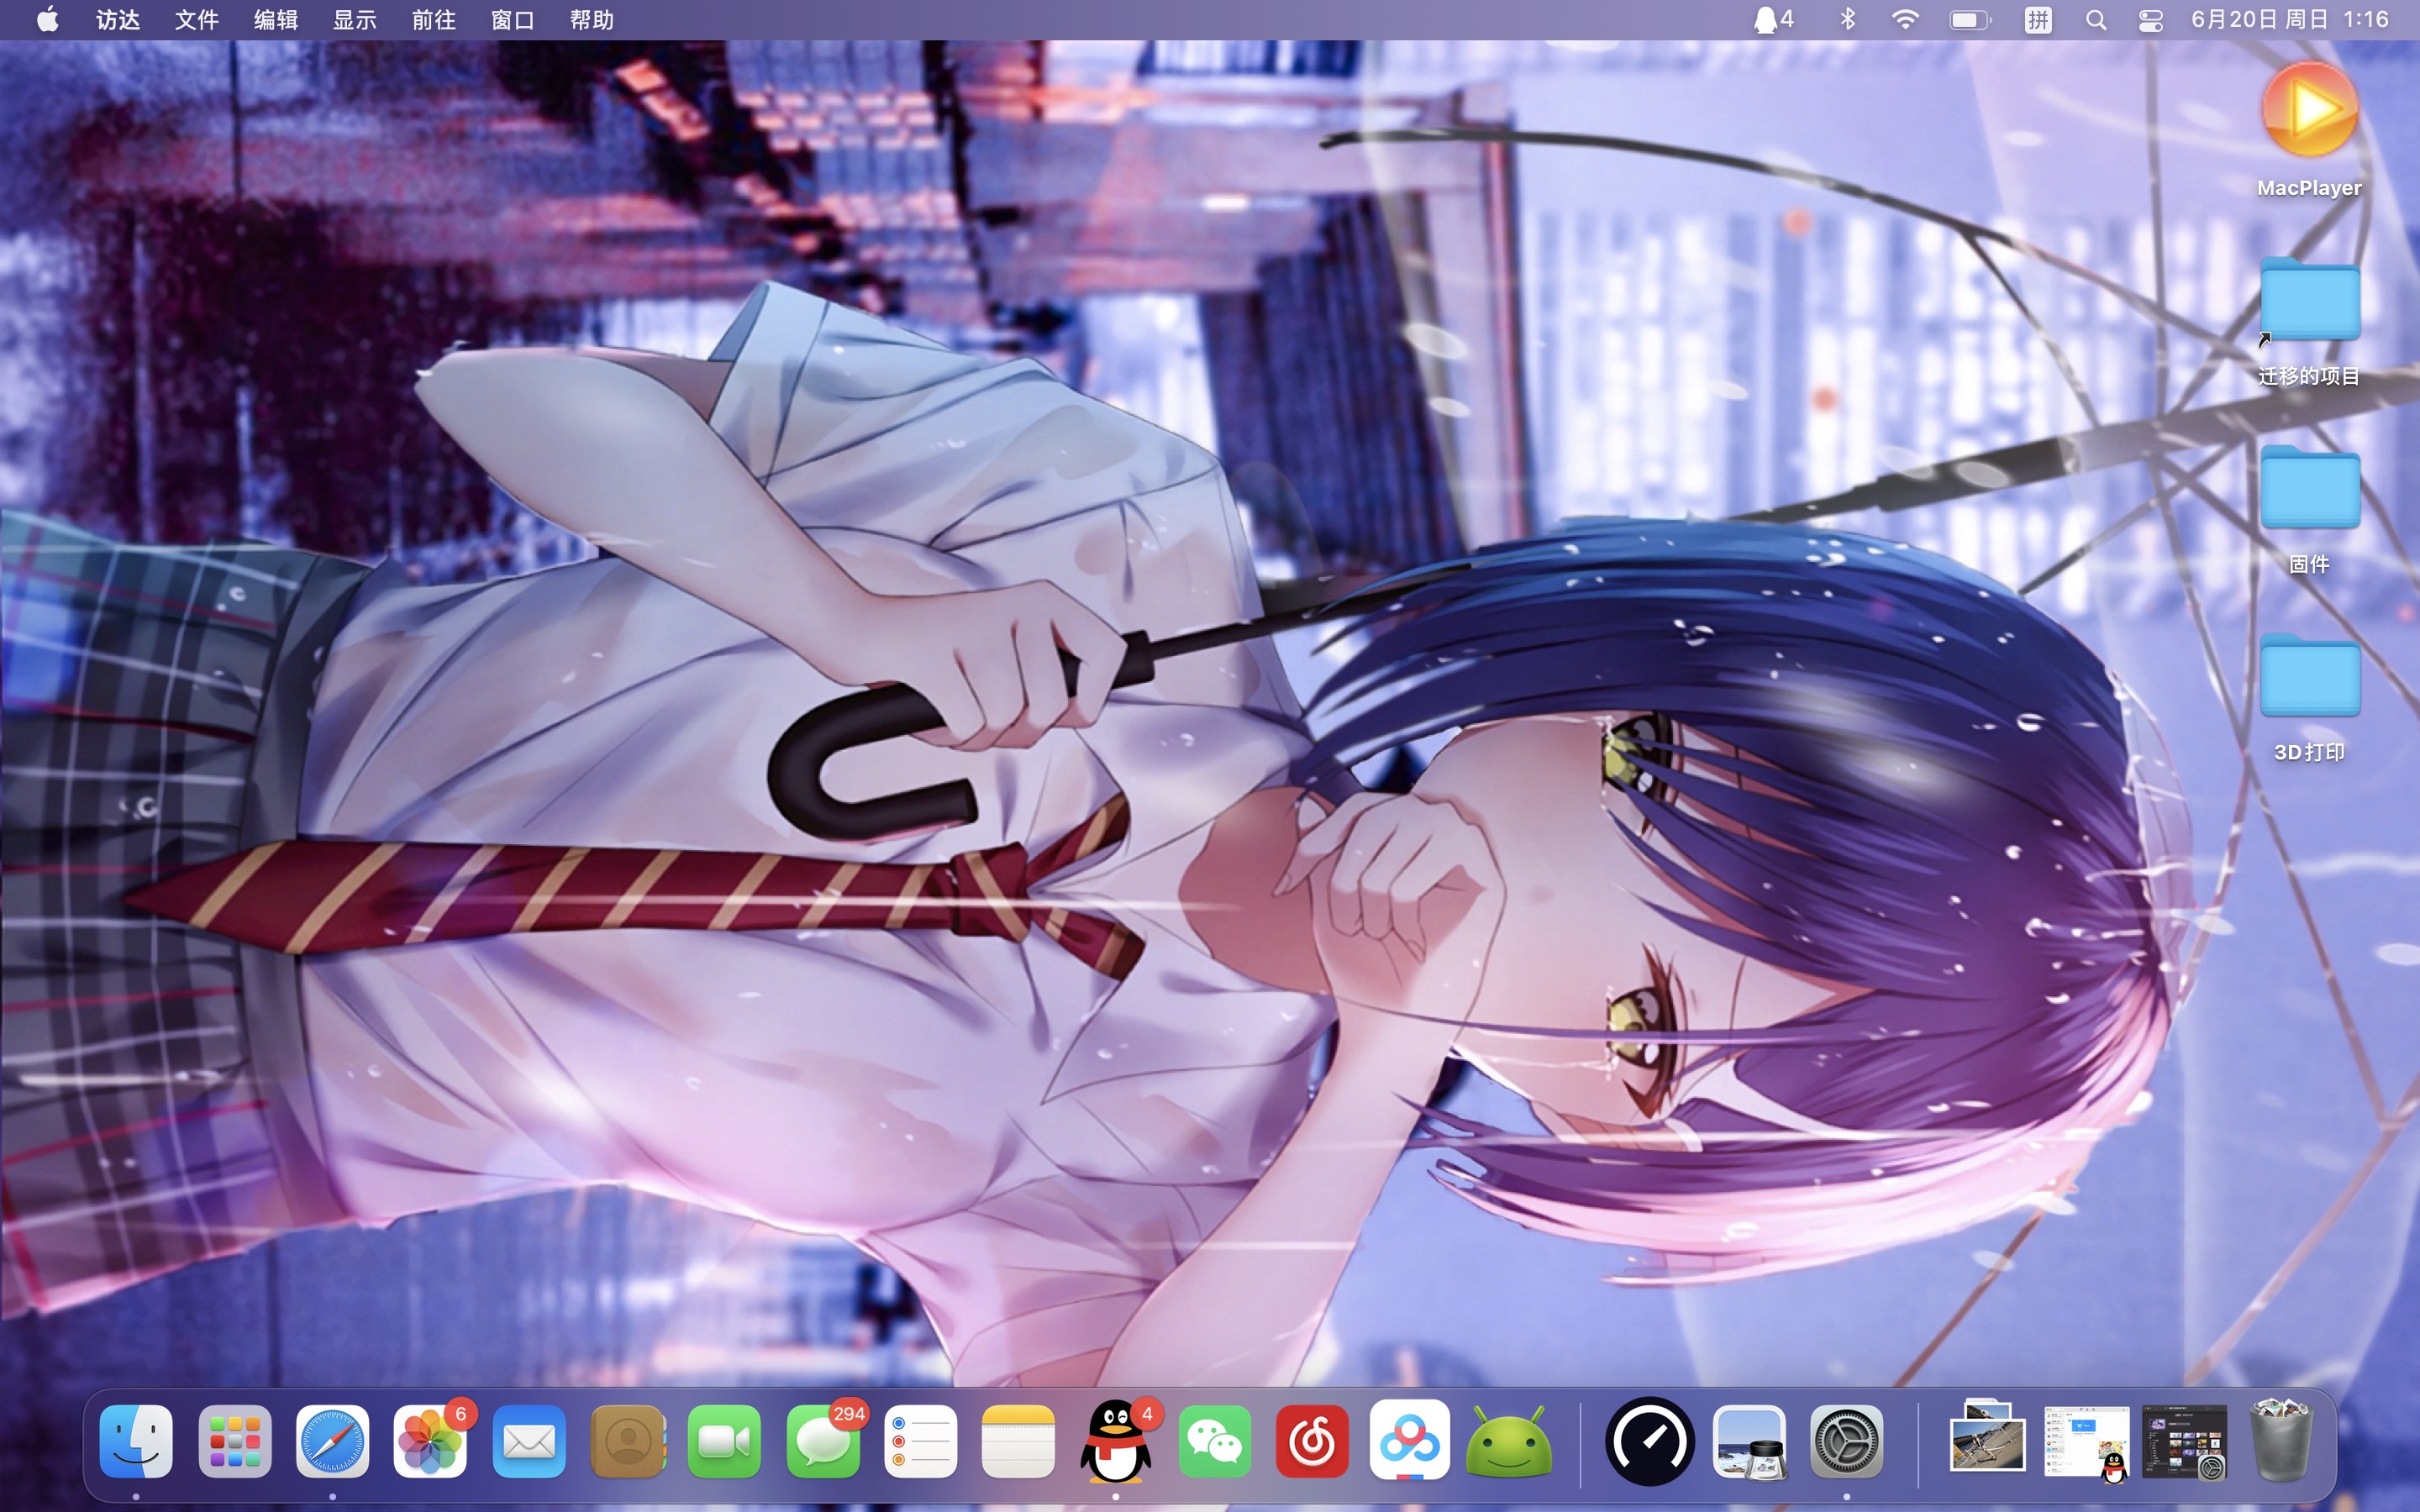This screenshot has width=2420, height=1512.
Task: Launch Safari from the Dock
Action: [x=332, y=1441]
